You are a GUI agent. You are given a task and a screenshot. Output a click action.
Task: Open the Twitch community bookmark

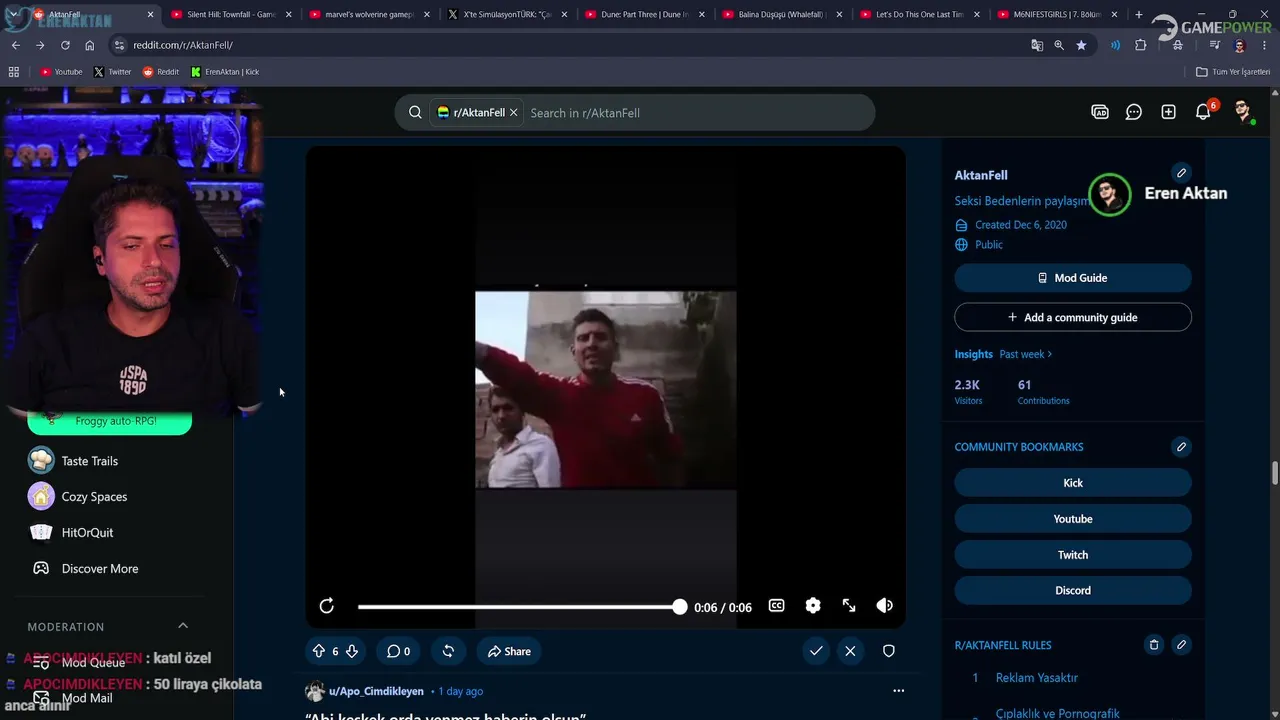coord(1073,555)
